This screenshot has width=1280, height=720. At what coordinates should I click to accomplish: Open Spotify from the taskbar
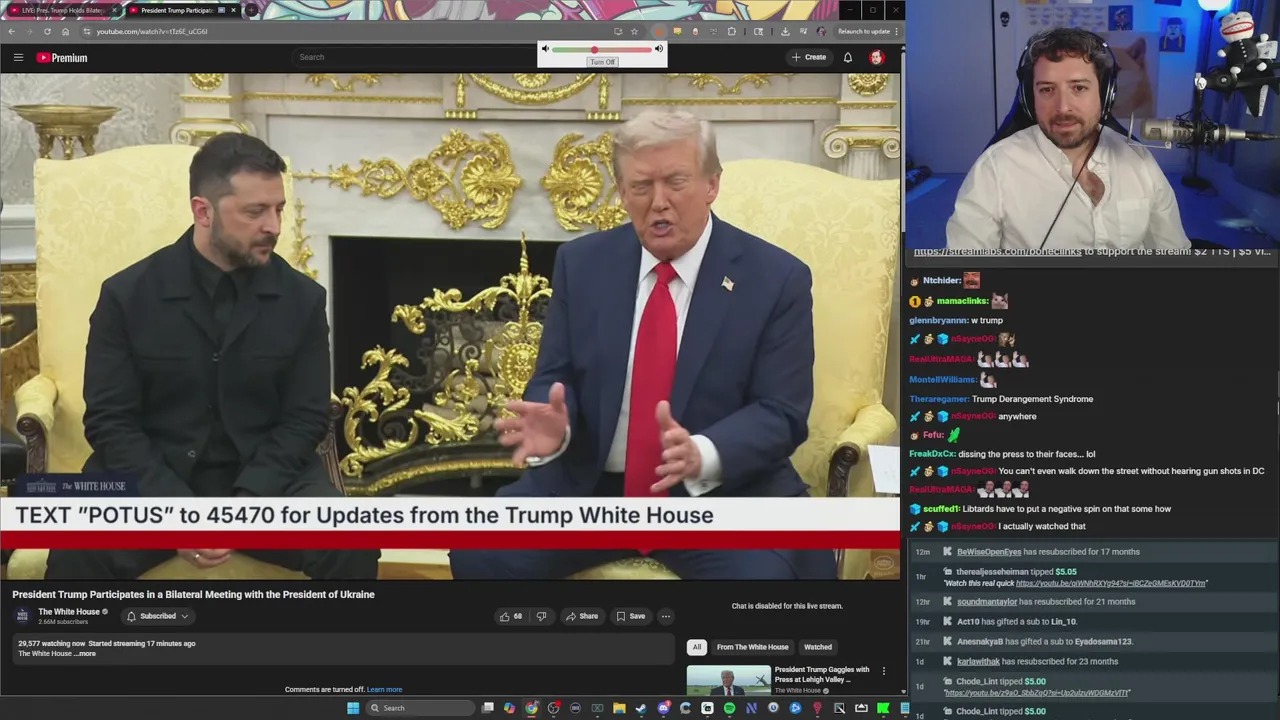pyautogui.click(x=729, y=708)
